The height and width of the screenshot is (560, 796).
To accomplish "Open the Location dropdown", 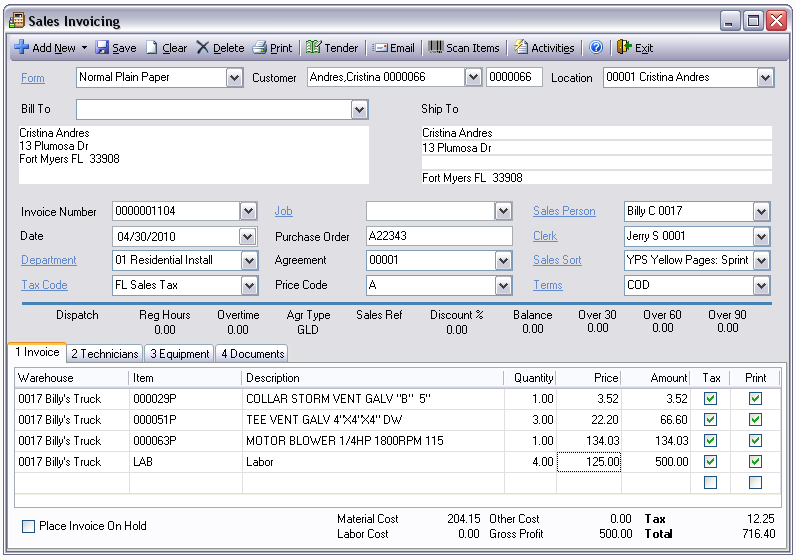I will pos(765,78).
